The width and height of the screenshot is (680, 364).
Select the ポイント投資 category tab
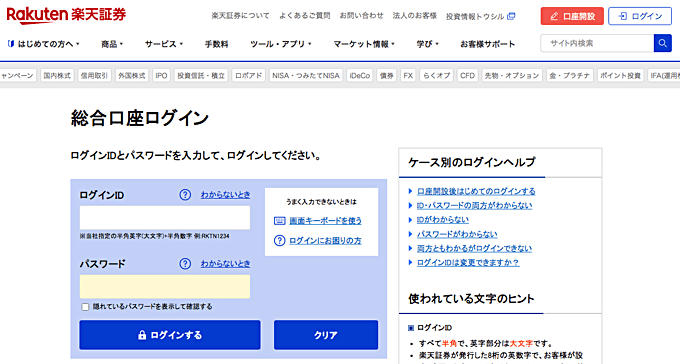click(620, 75)
